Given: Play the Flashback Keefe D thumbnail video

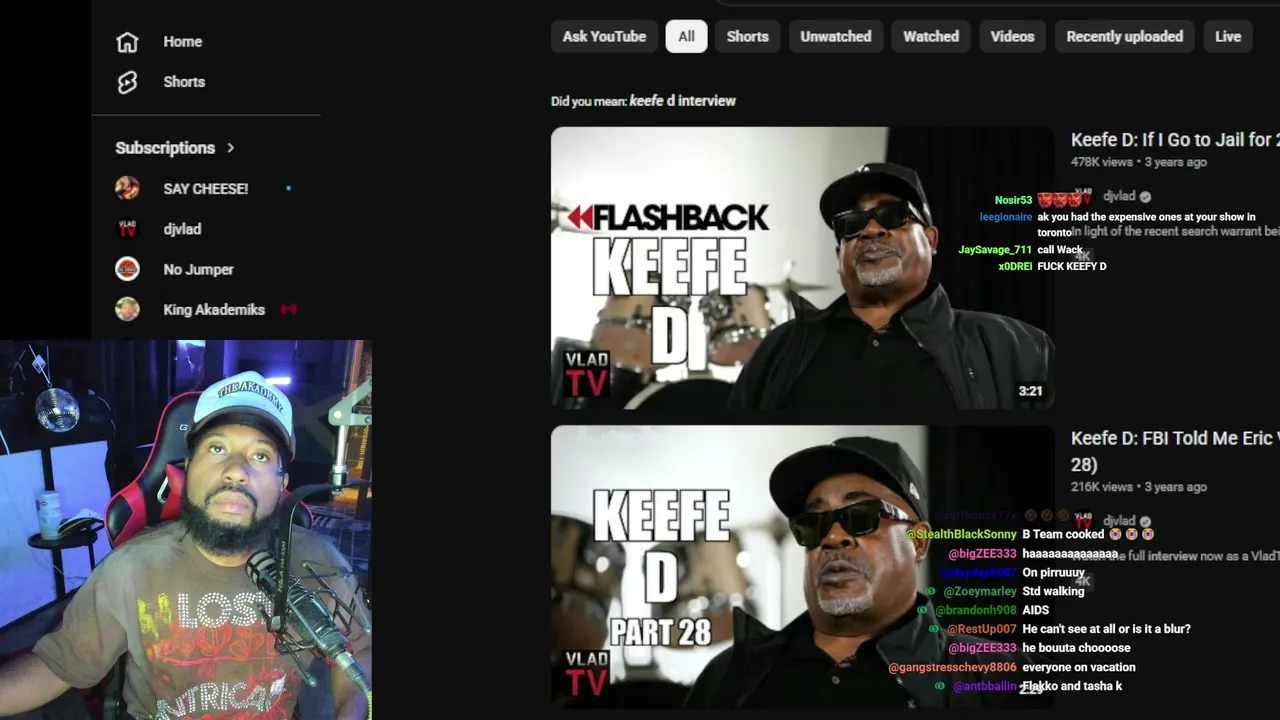Looking at the screenshot, I should [802, 268].
